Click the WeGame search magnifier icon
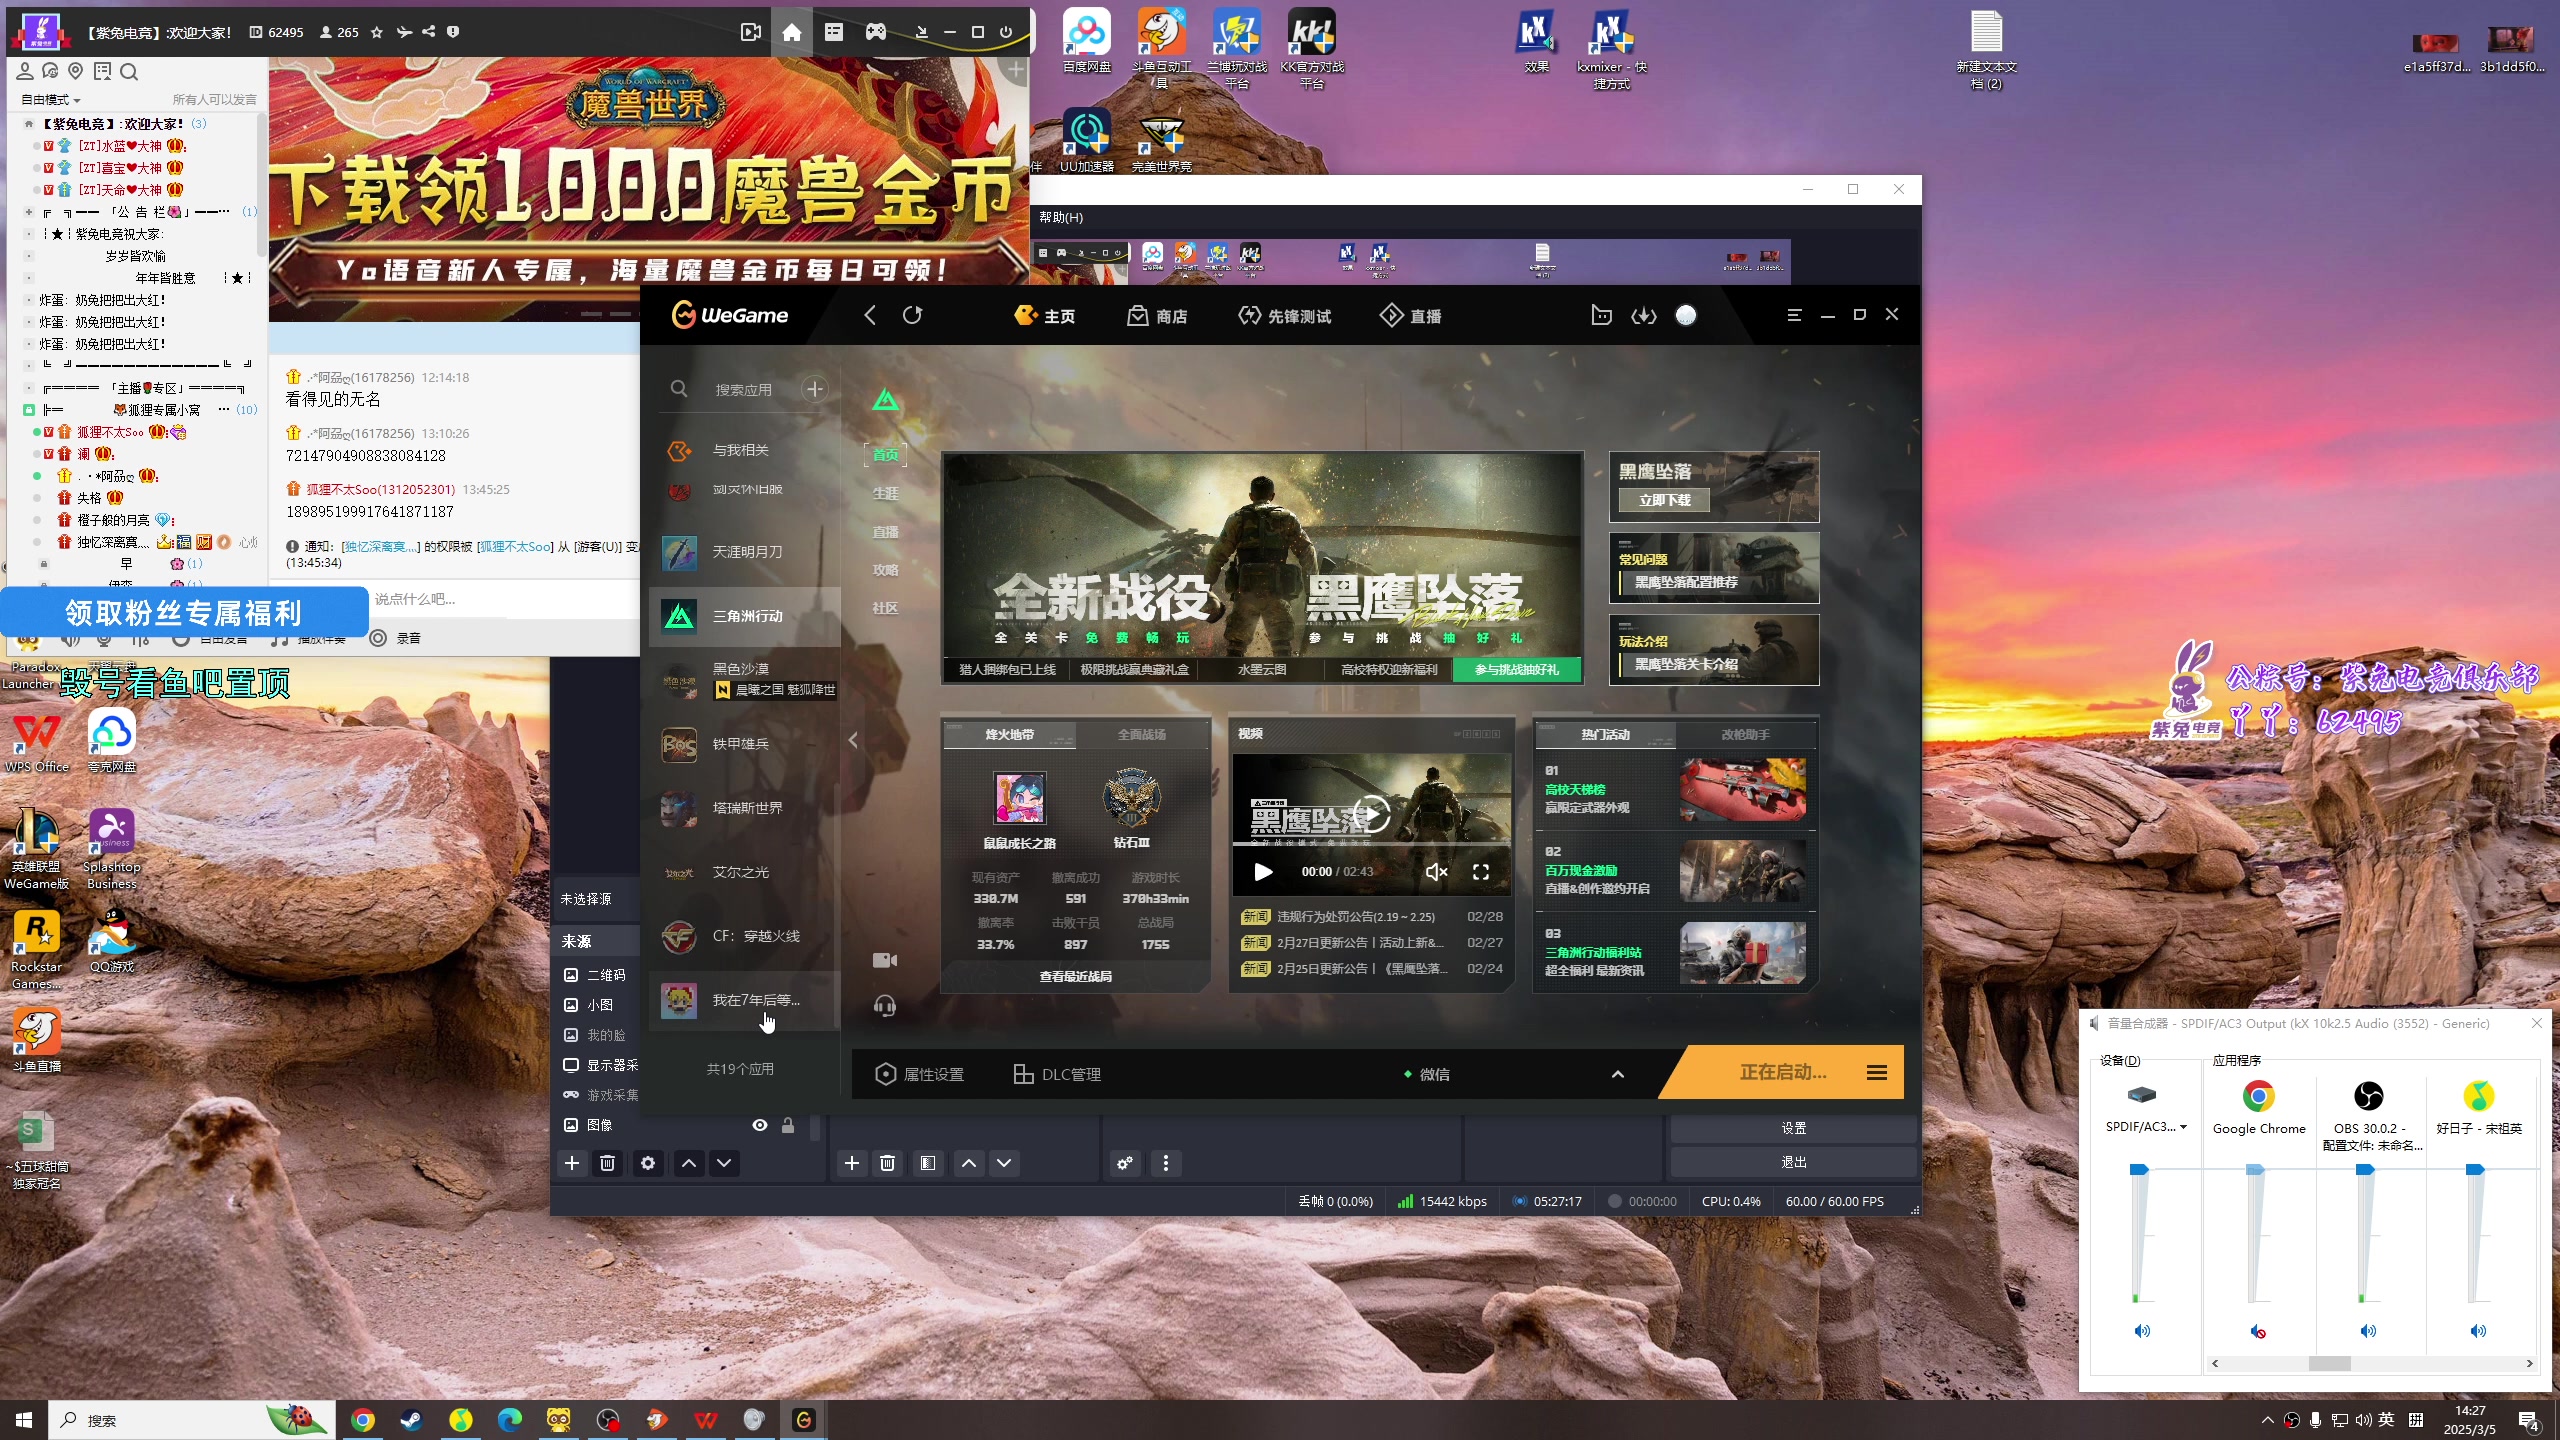Viewport: 2560px width, 1440px height. tap(679, 389)
